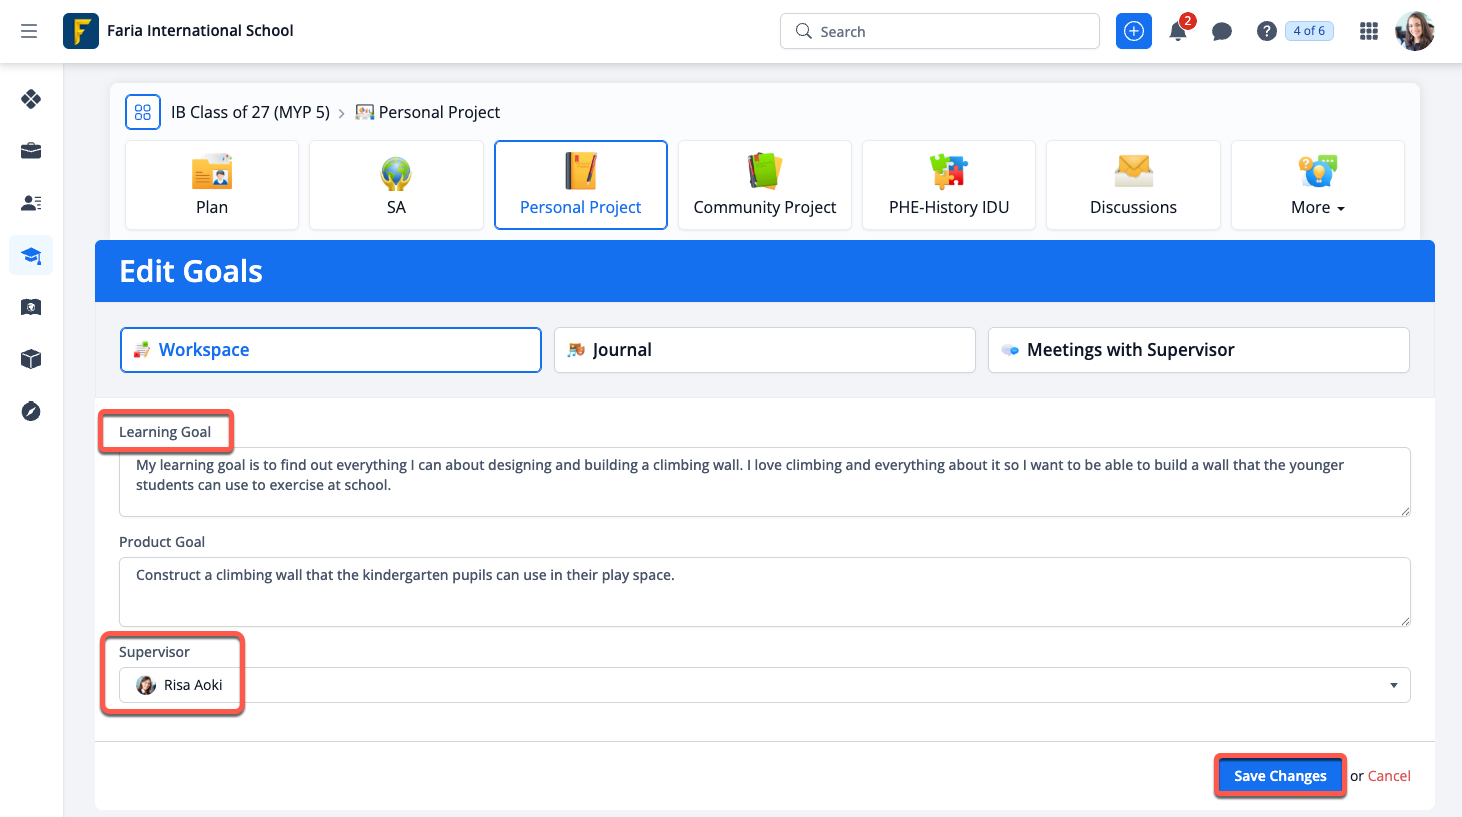Click the help question mark icon
This screenshot has height=817, width=1462.
click(1266, 31)
